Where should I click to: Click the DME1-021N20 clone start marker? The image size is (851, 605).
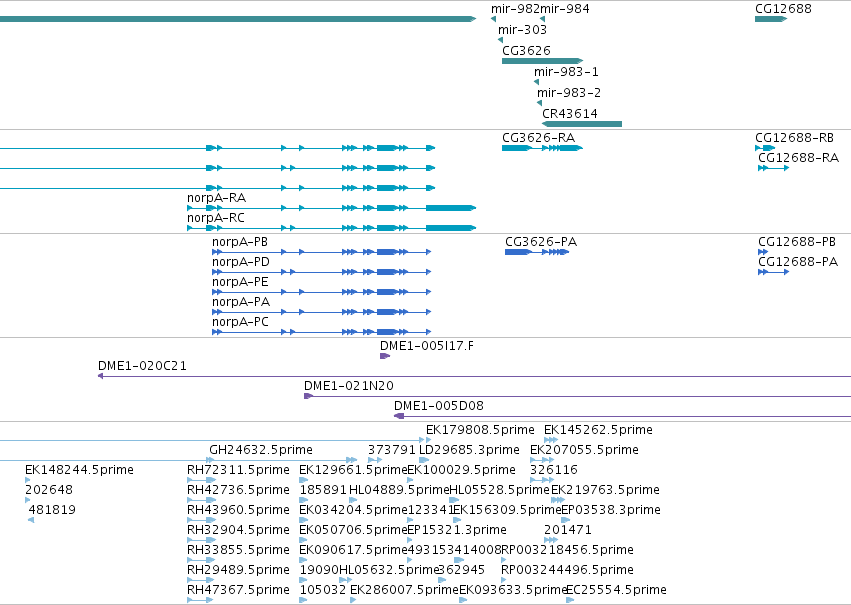[308, 396]
